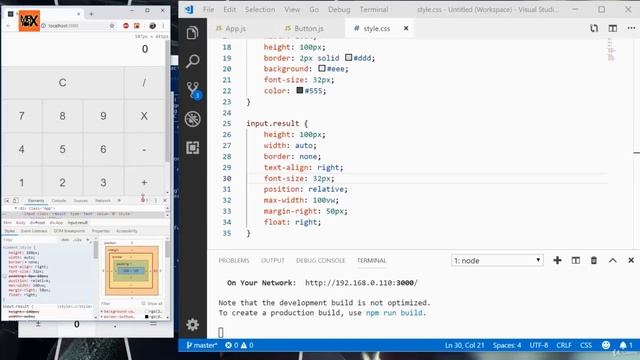Open the Edit menu in VS Code
This screenshot has width=640, height=360.
(x=229, y=9)
